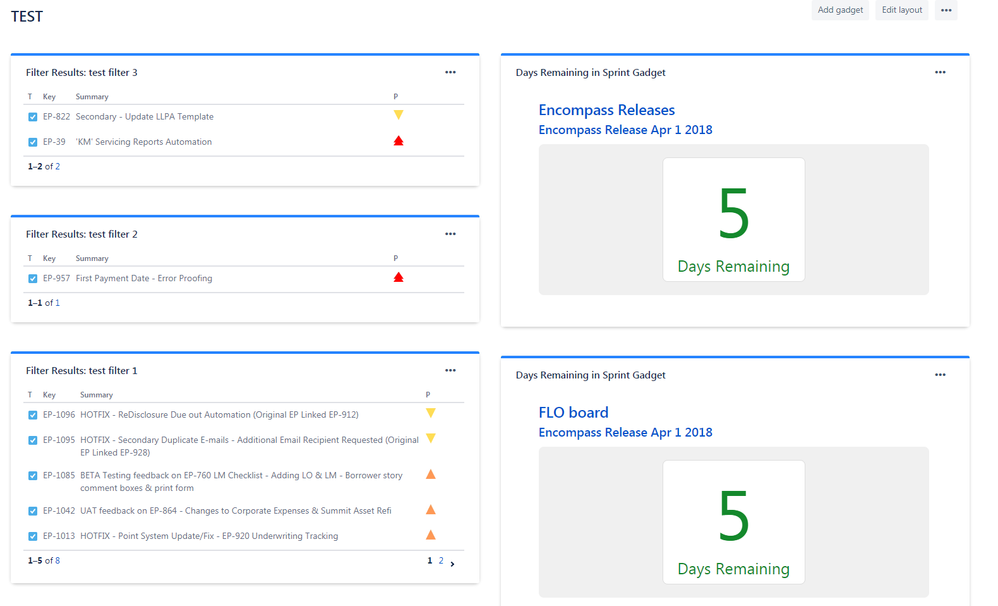
Task: Open HOTFIX ReDisclosure Due out Automation summary
Action: coord(220,414)
